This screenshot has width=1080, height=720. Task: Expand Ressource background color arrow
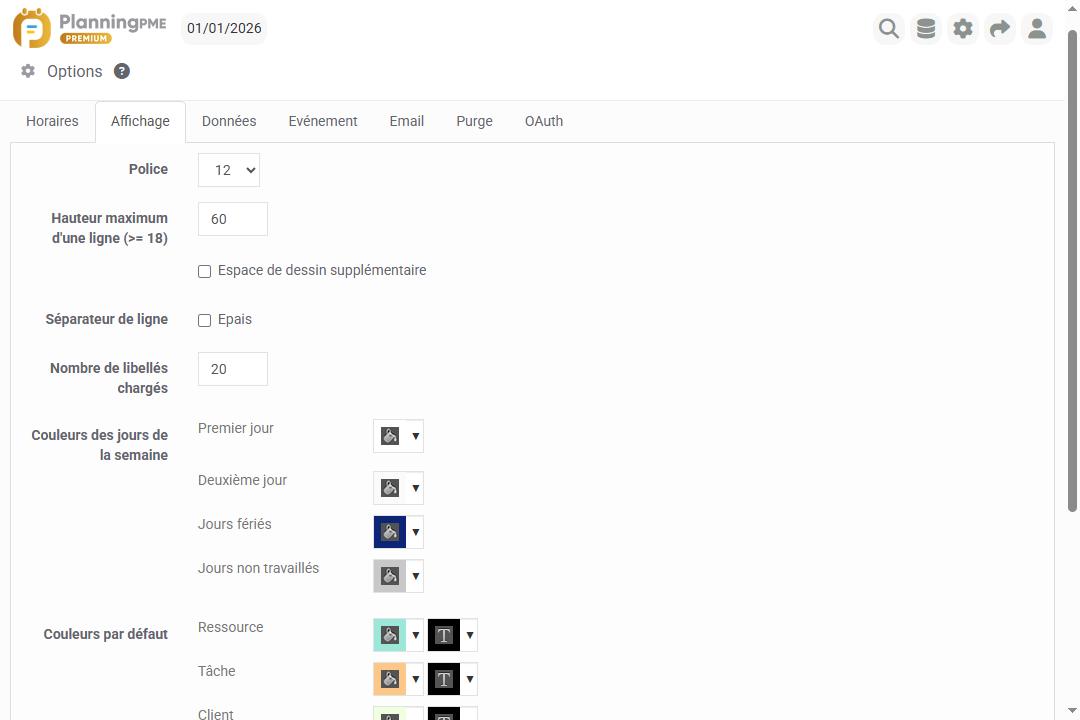415,635
